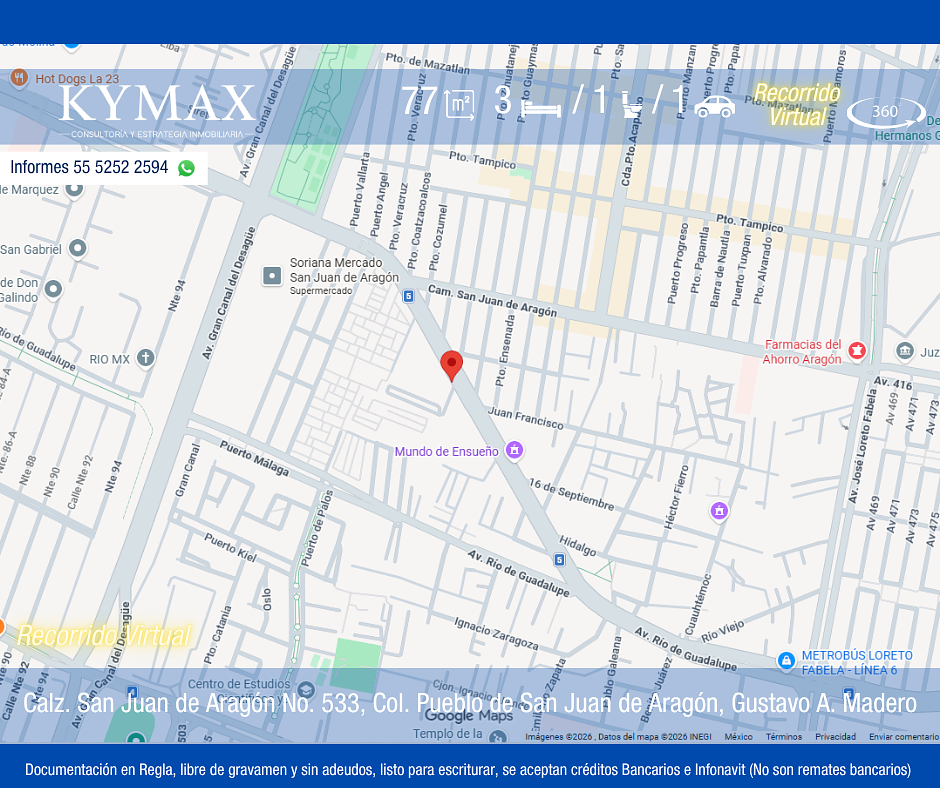Click the red location pin marker

tap(452, 365)
